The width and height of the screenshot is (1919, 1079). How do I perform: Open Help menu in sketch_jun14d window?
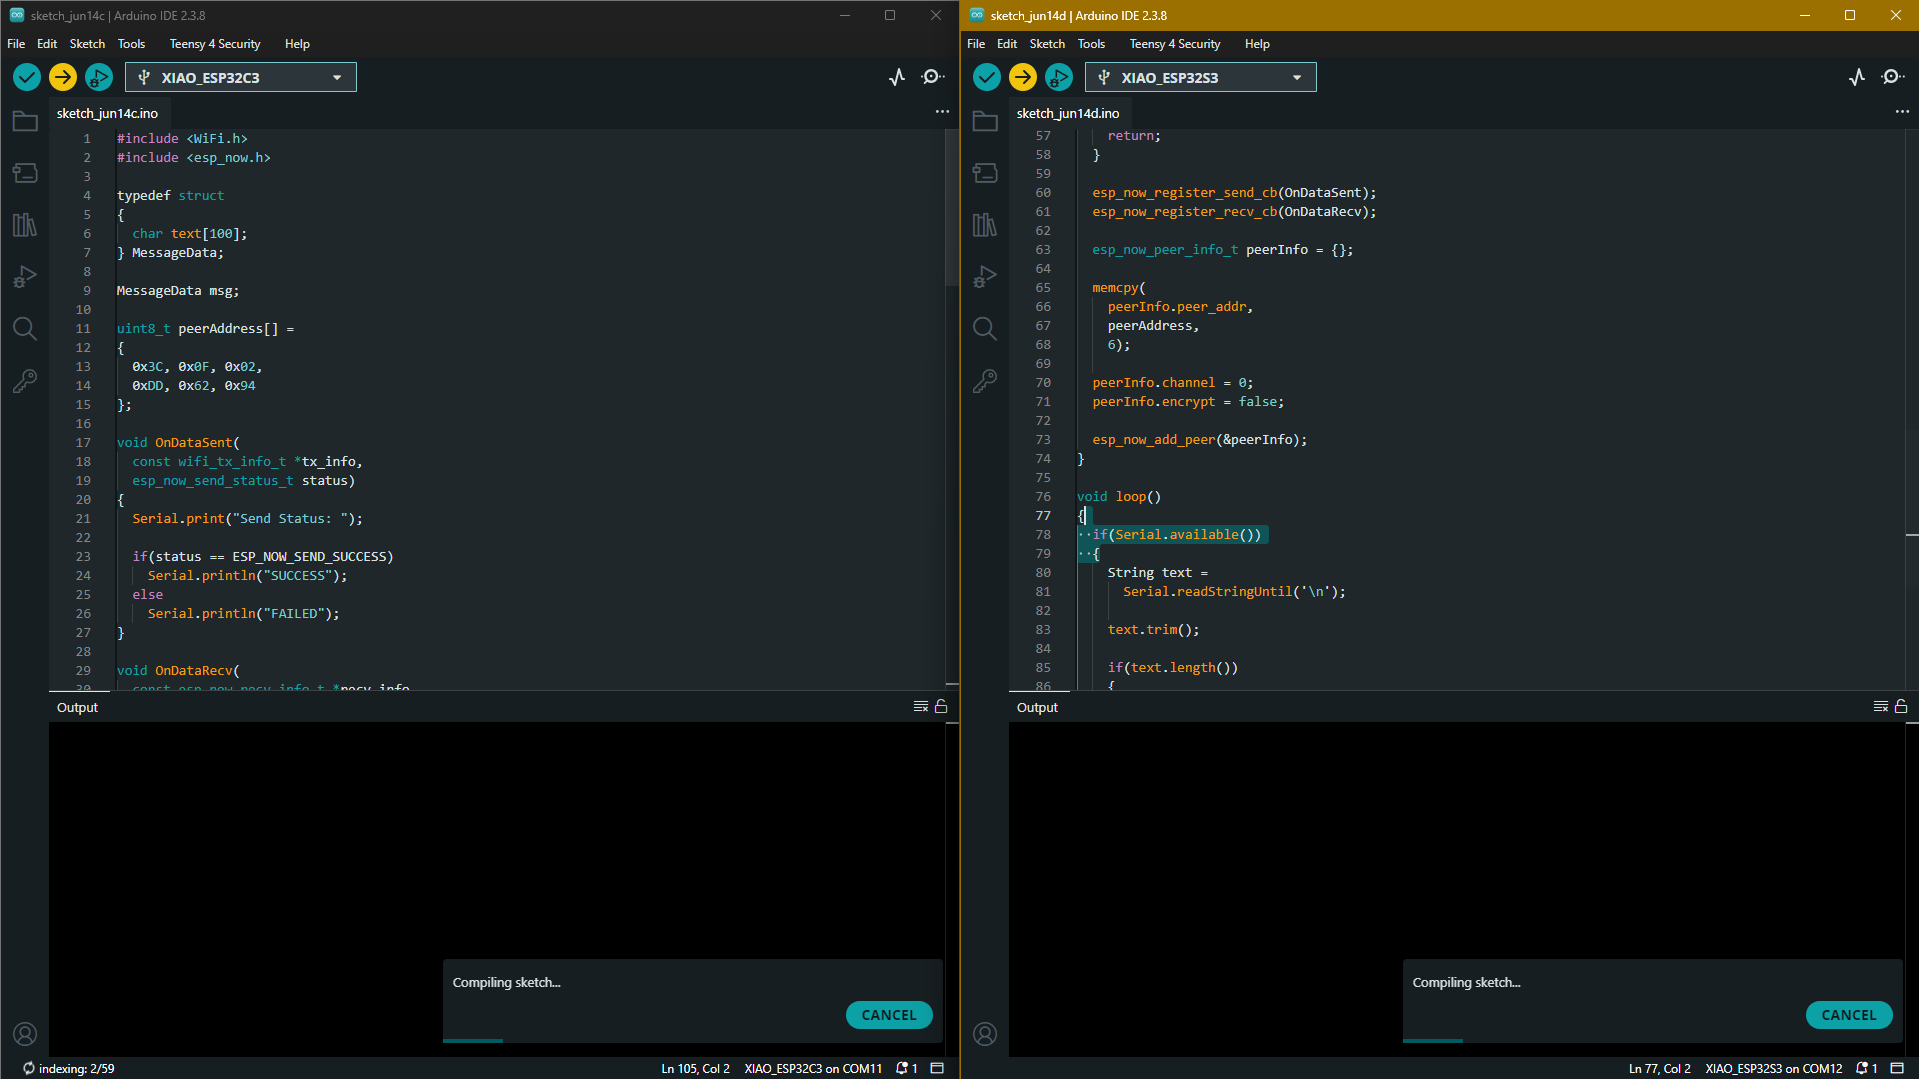(1257, 44)
